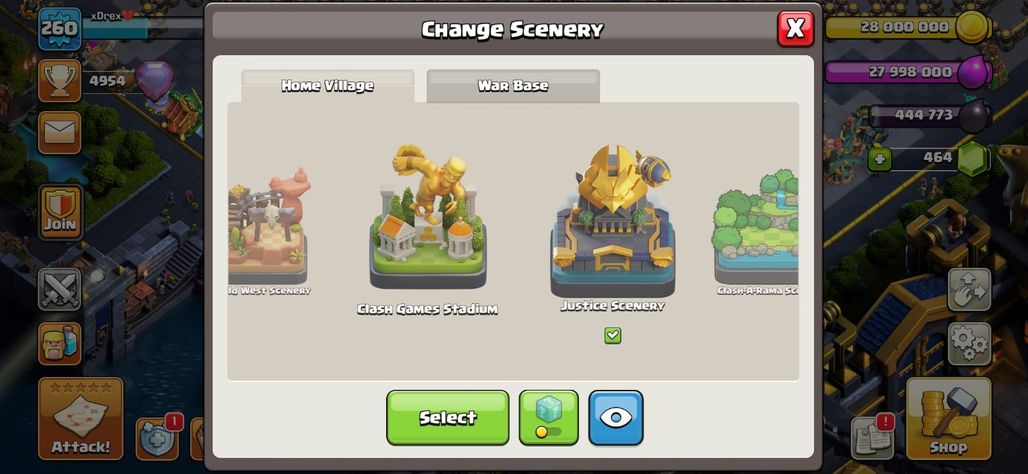Switch to the War Base tab

(513, 86)
